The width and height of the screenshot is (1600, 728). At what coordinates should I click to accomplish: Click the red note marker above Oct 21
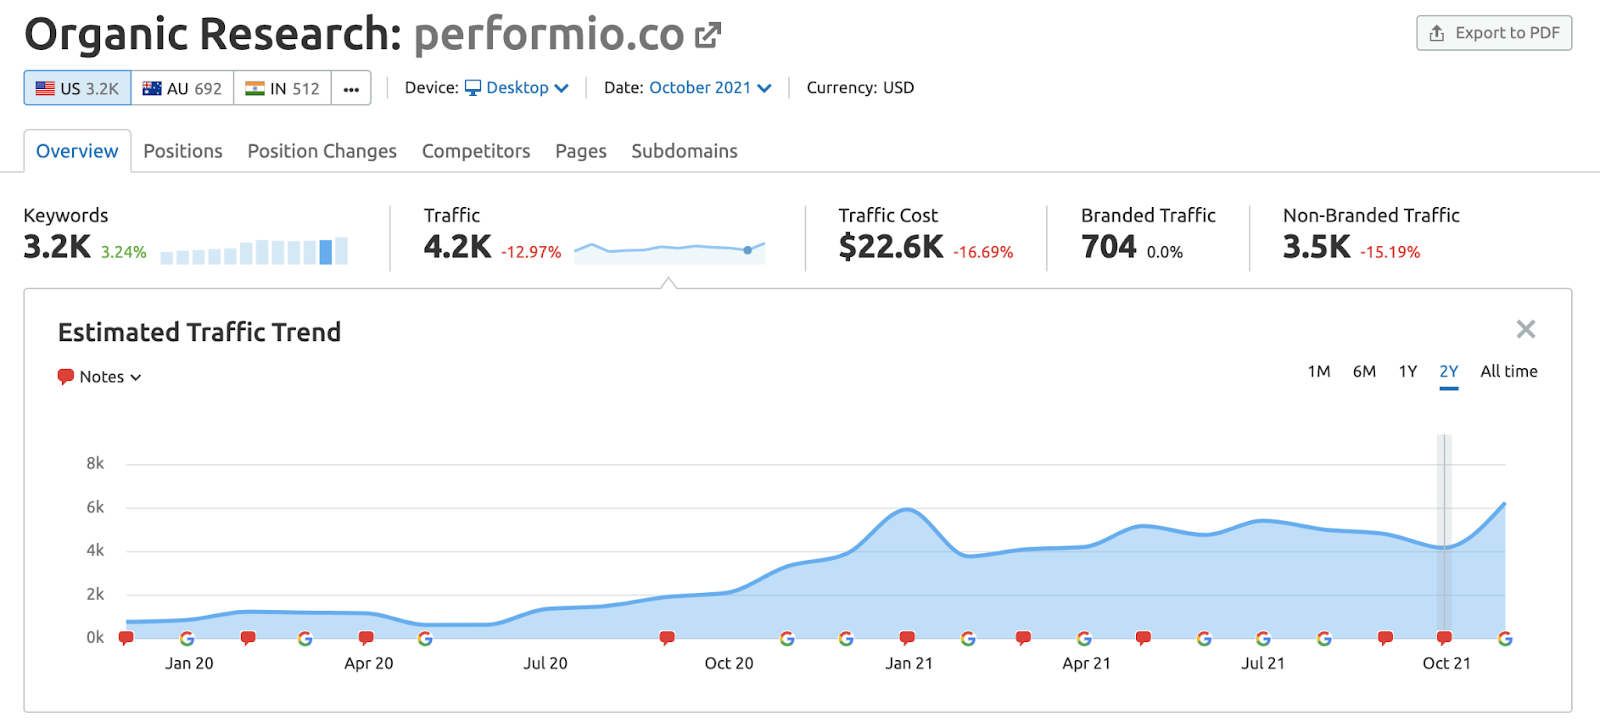(1444, 638)
